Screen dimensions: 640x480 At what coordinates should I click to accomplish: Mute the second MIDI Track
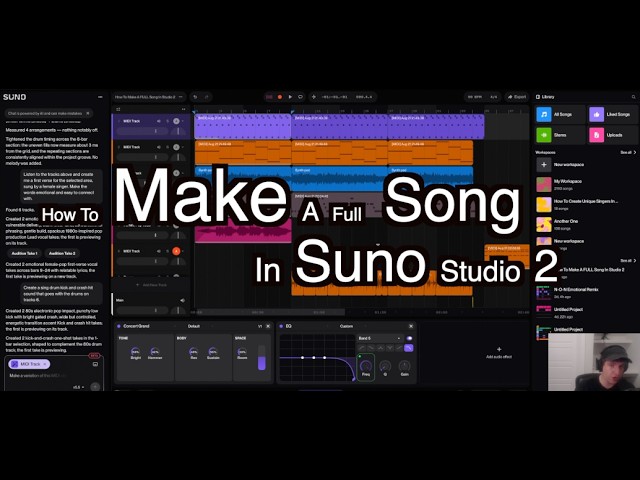point(159,147)
